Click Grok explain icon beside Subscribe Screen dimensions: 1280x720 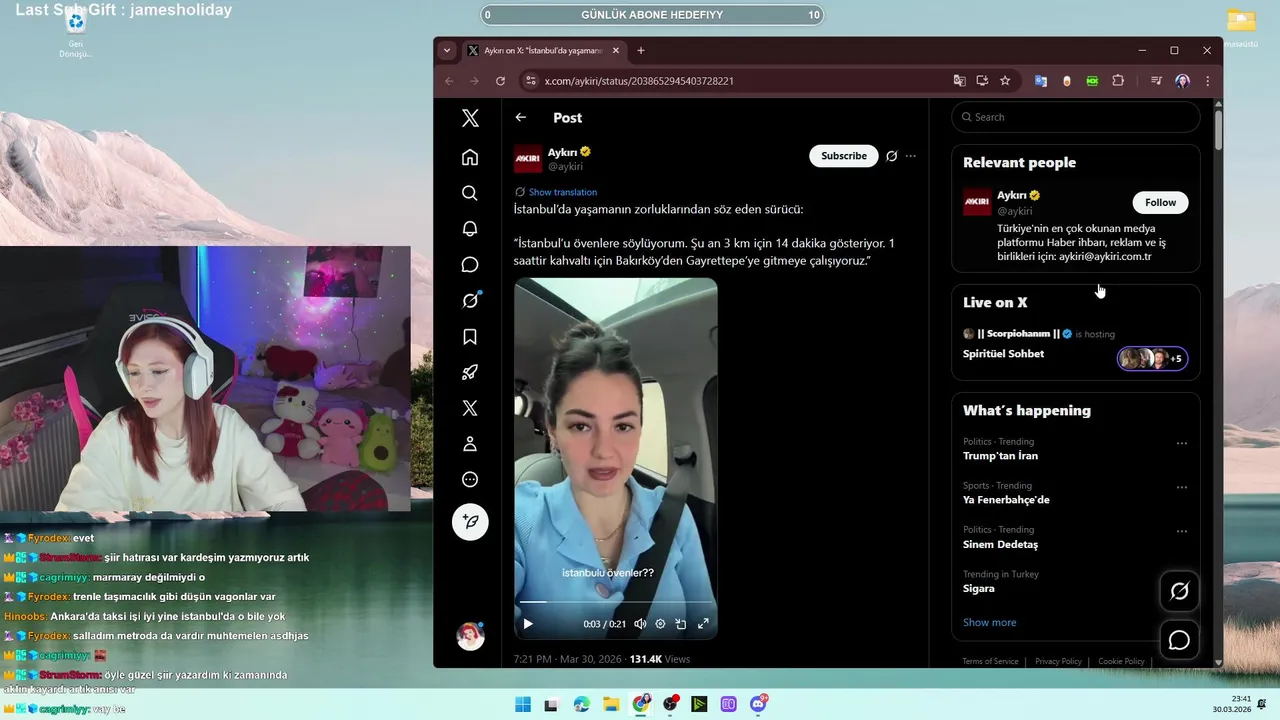click(x=892, y=156)
